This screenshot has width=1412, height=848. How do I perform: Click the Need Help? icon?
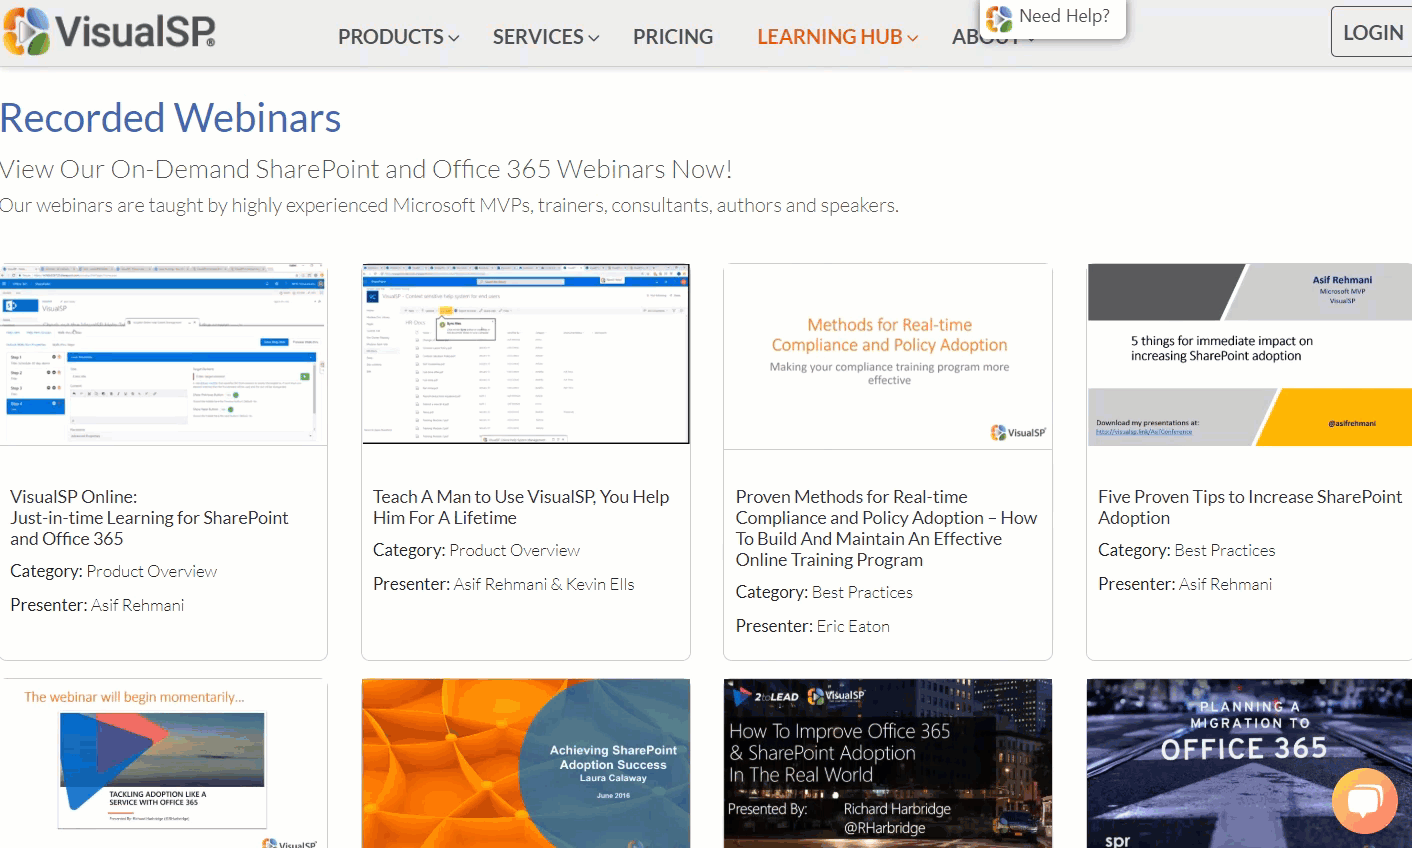tap(999, 18)
